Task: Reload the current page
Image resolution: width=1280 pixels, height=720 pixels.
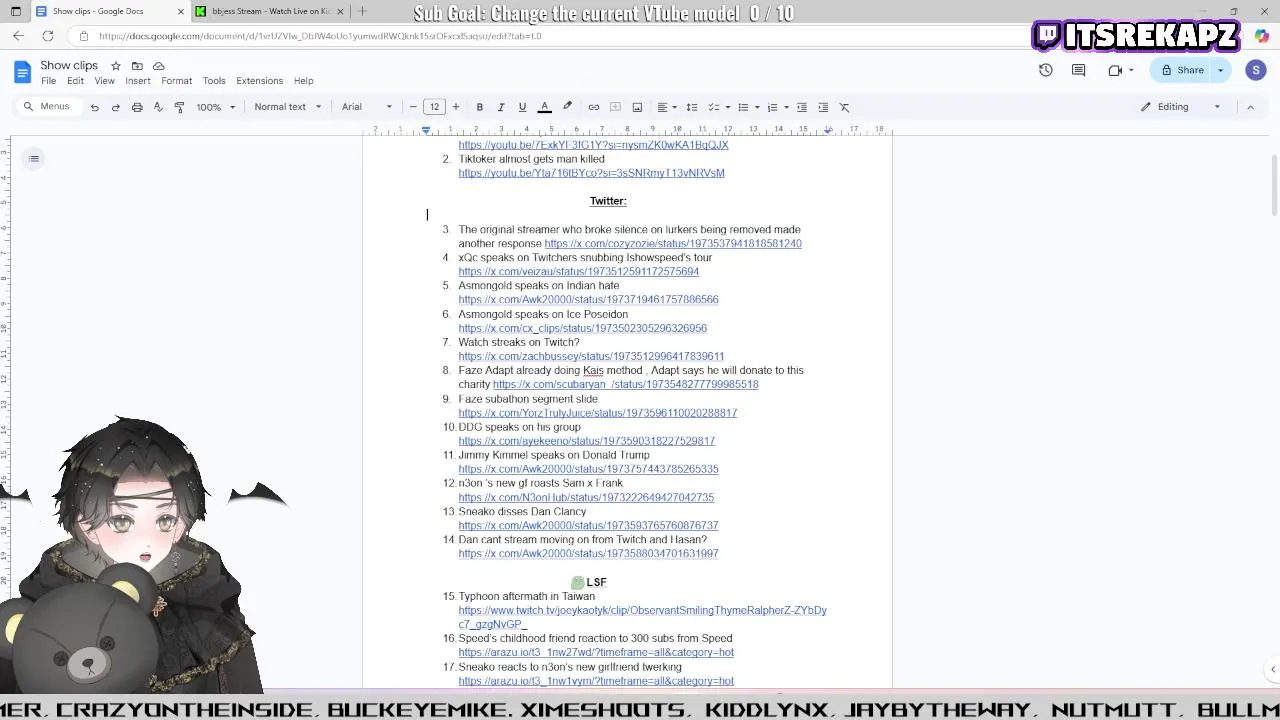Action: pos(48,36)
